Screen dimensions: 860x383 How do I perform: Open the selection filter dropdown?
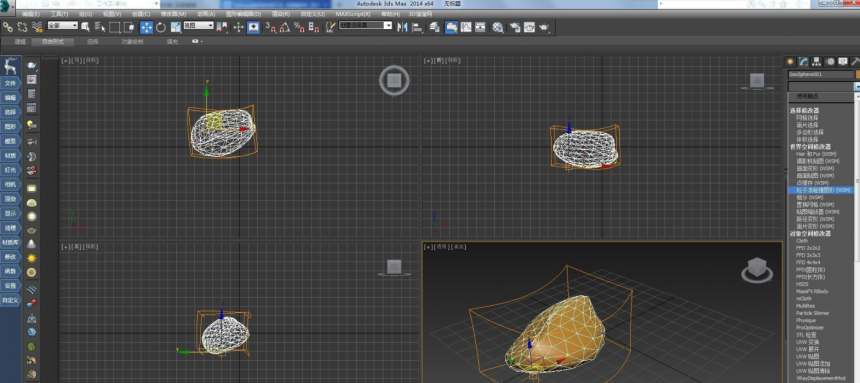[63, 26]
